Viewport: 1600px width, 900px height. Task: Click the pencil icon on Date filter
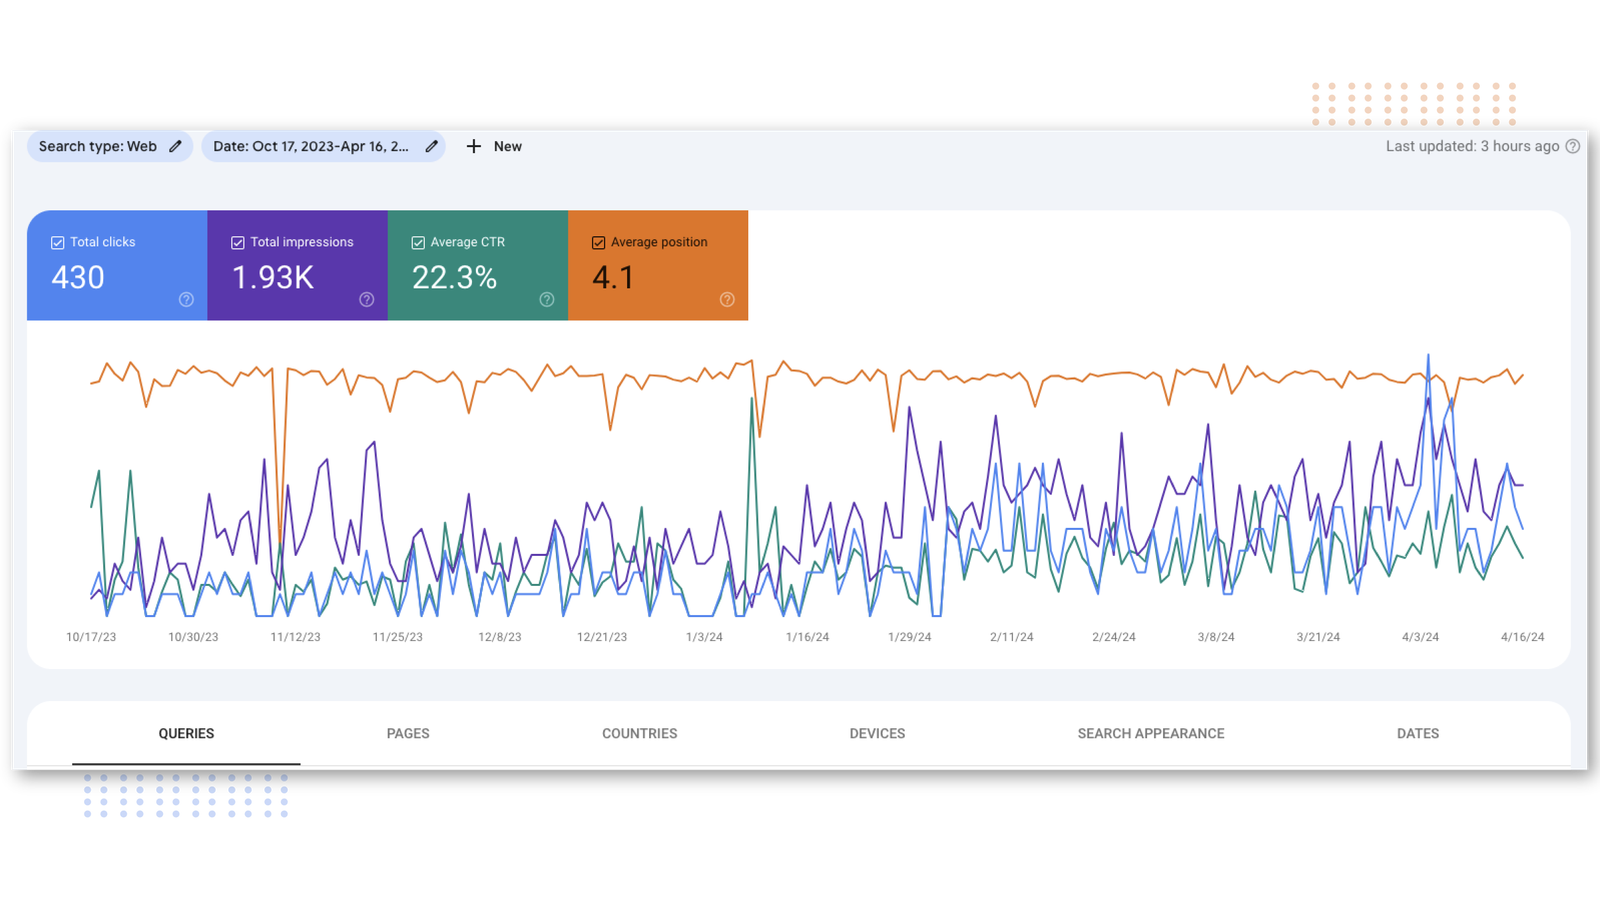[x=431, y=146]
